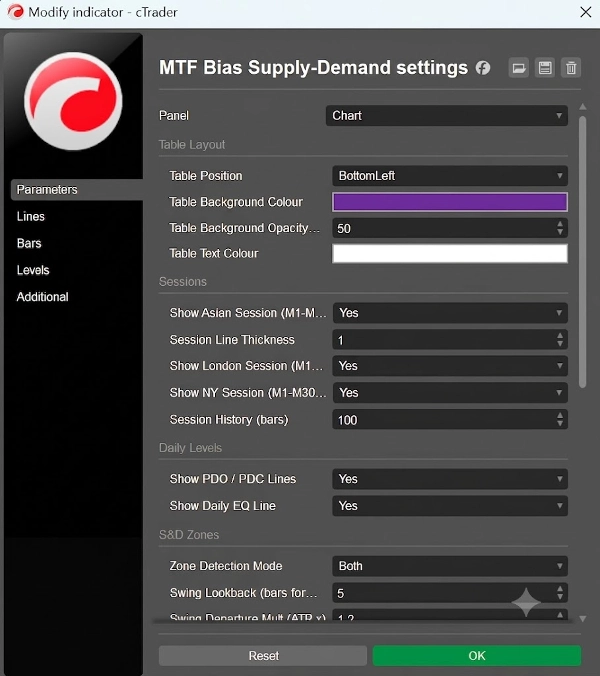Pick the purple Table Background Colour swatch
The height and width of the screenshot is (676, 600).
(x=450, y=202)
